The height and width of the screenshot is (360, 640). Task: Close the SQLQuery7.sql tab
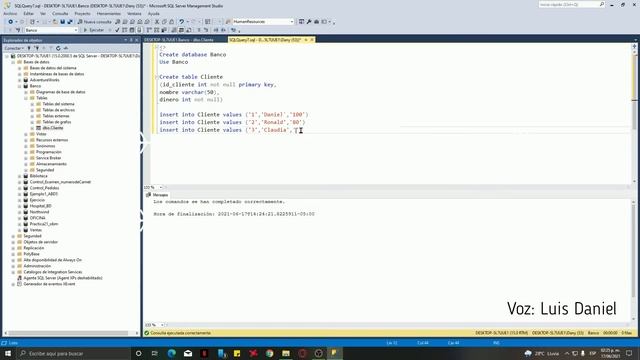(312, 40)
